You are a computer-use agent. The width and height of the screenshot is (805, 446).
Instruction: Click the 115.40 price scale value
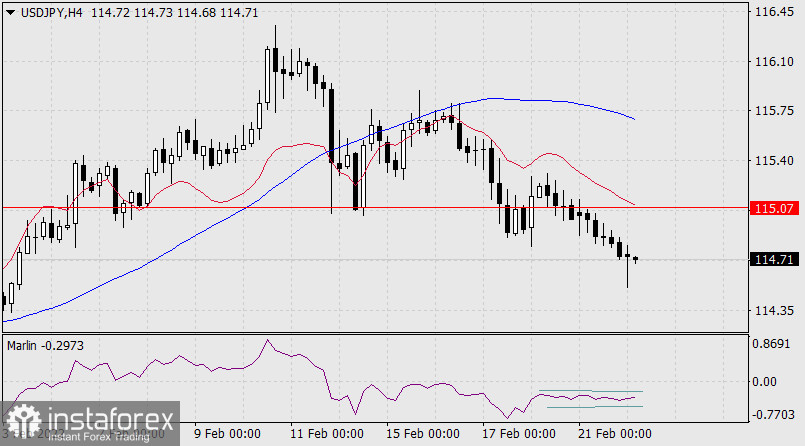774,161
